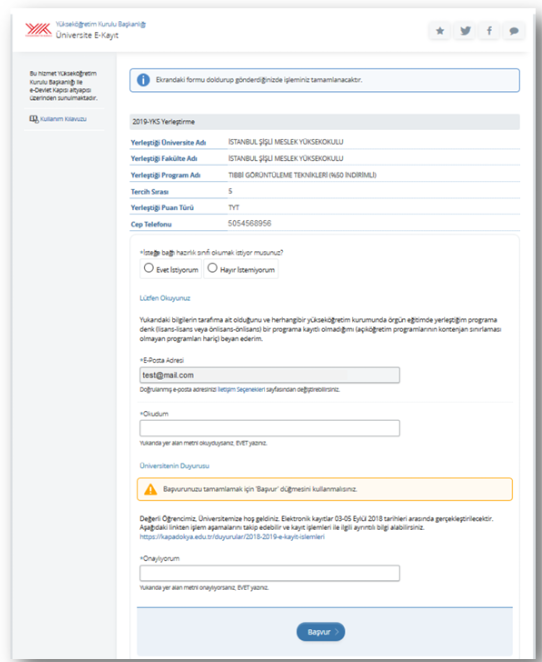Viewport: 542px width, 662px height.
Task: Open the comment speech bubble icon
Action: [514, 31]
